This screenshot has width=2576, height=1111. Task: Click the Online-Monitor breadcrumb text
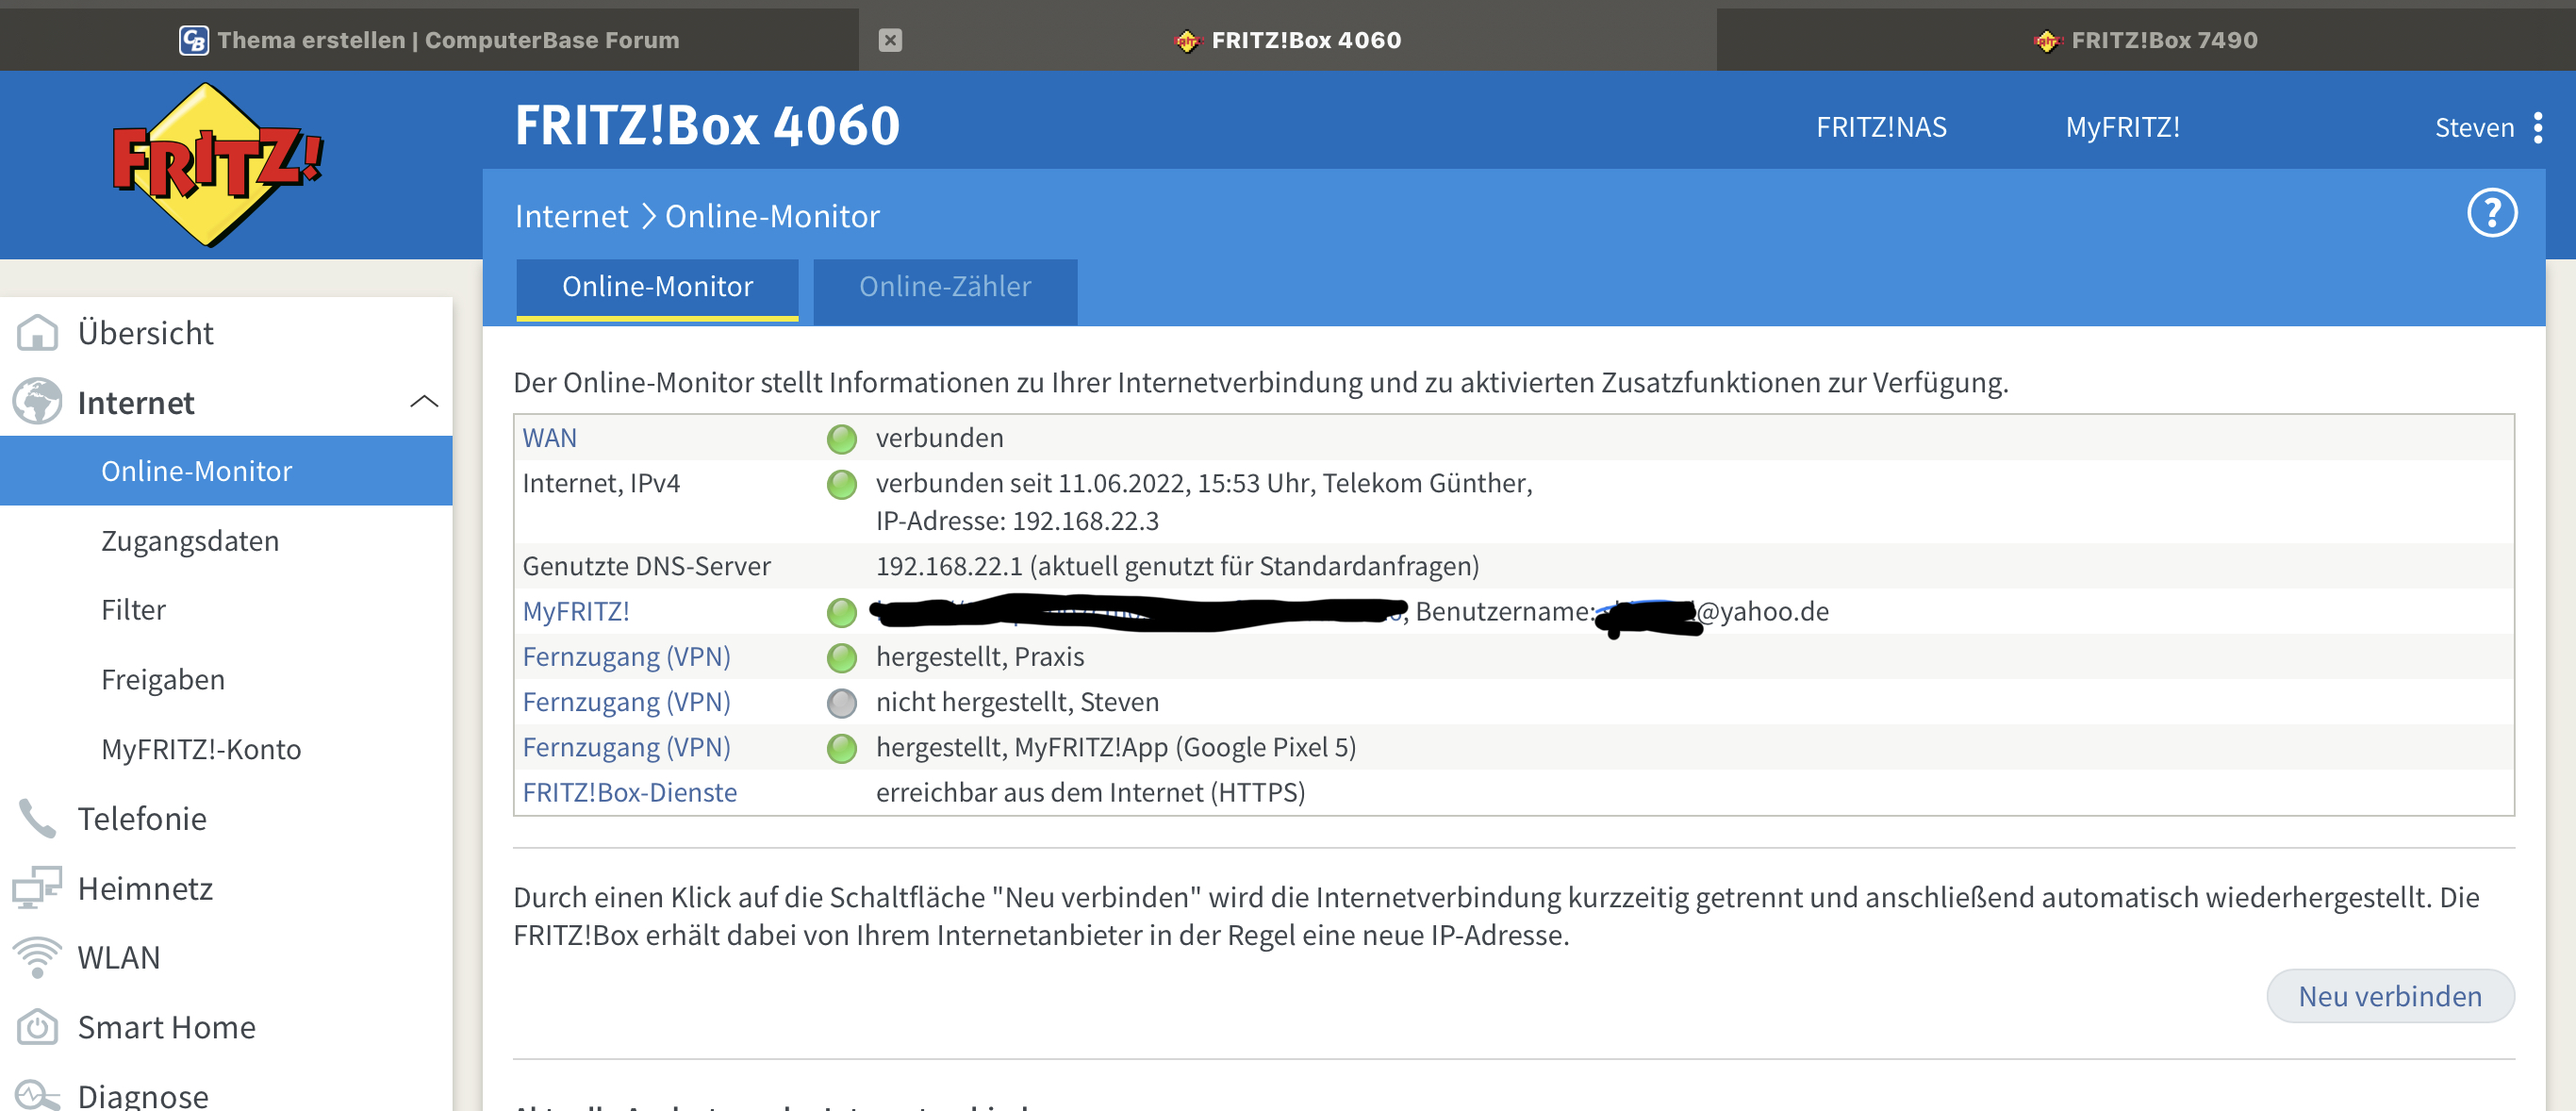pyautogui.click(x=772, y=216)
